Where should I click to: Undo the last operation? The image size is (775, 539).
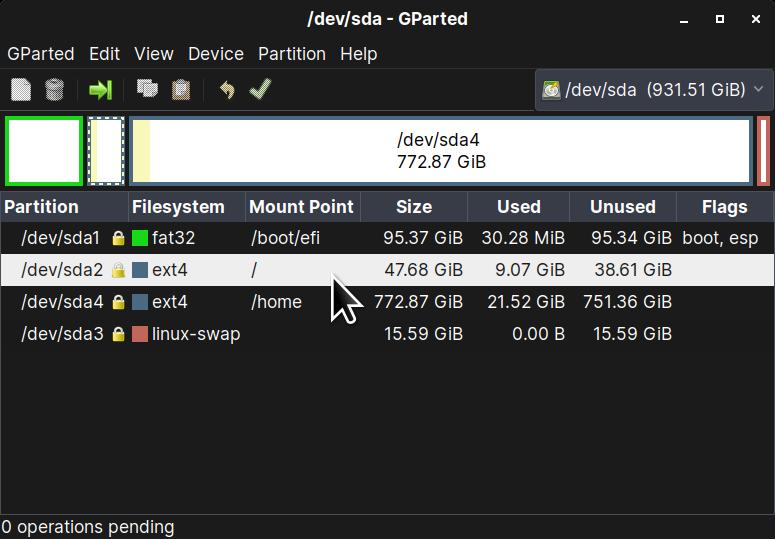[227, 90]
